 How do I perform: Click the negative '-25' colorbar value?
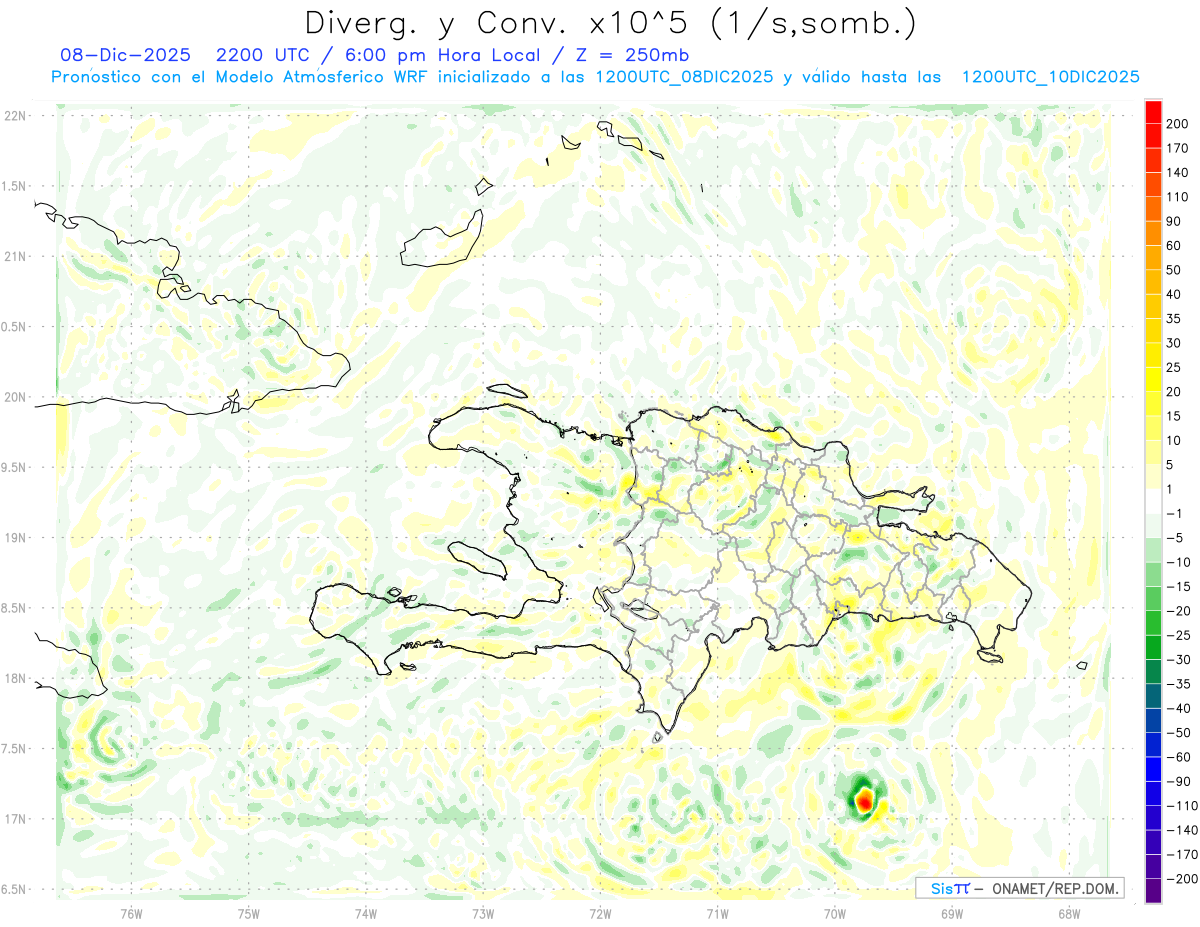pos(1178,636)
